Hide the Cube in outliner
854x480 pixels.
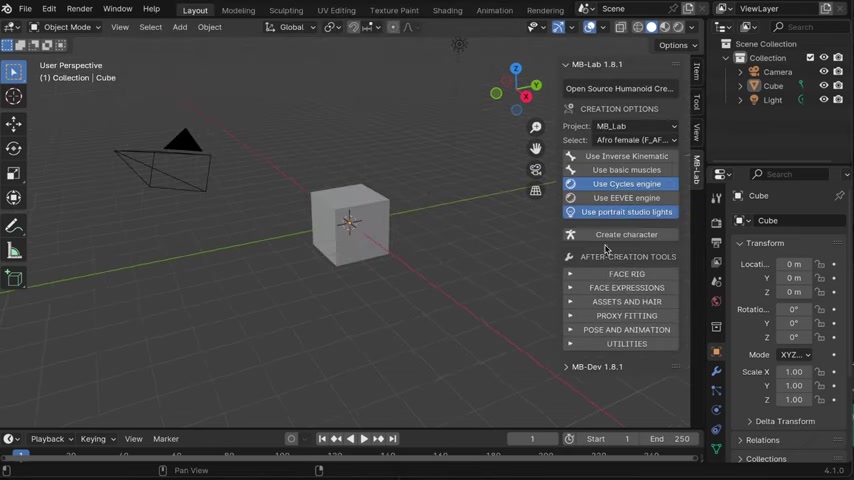(x=824, y=86)
